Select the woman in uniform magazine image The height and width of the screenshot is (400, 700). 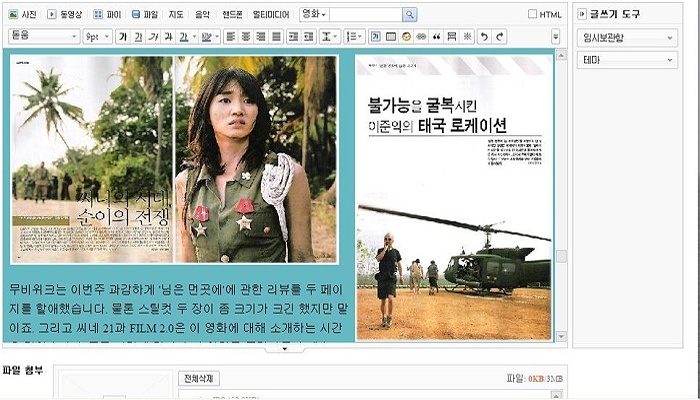click(x=174, y=159)
